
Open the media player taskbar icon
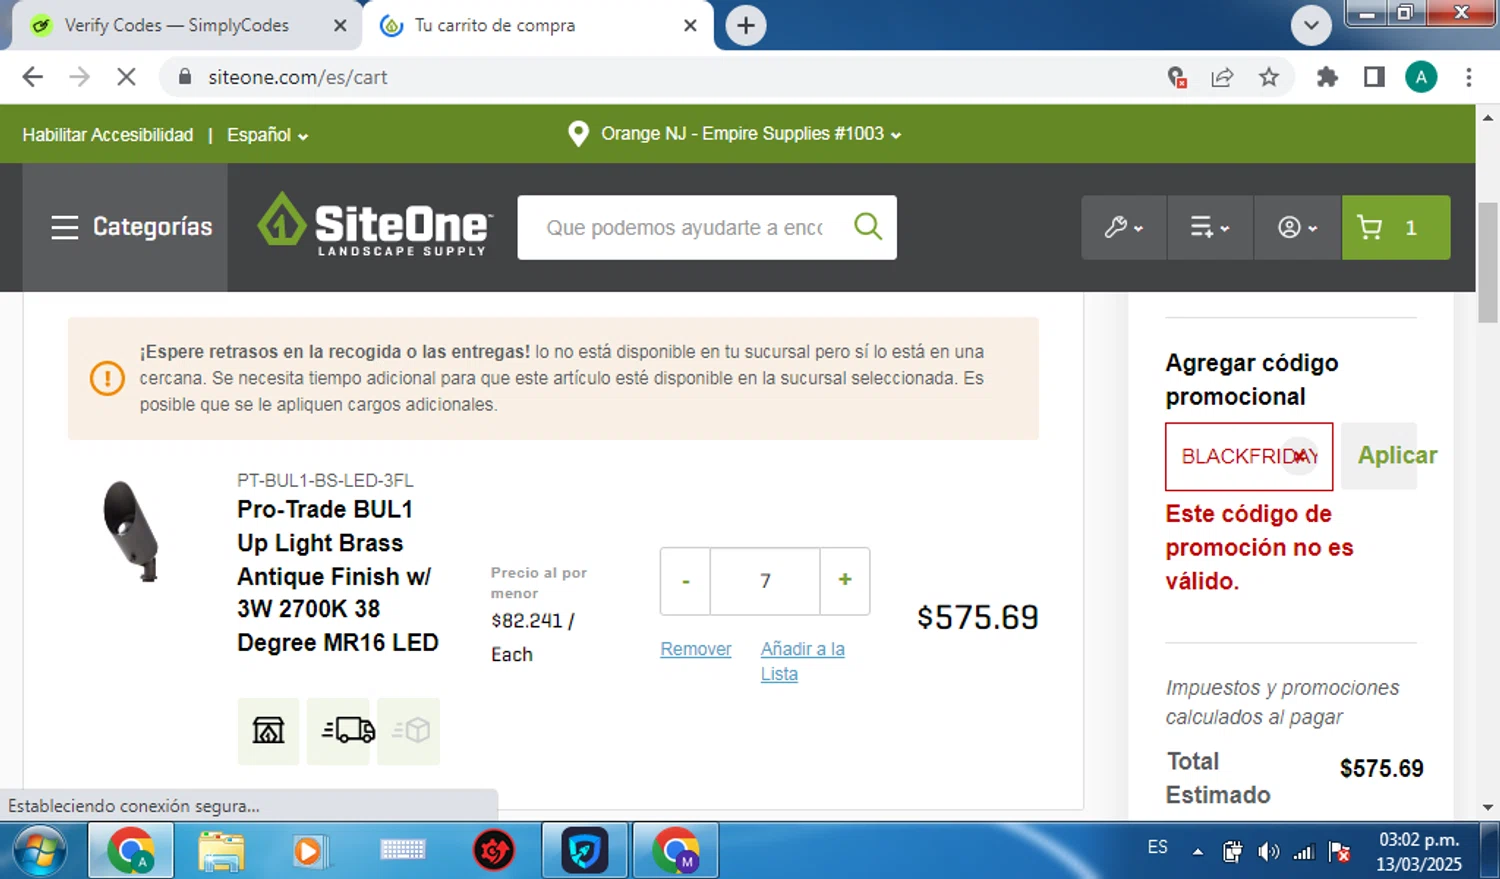point(310,851)
